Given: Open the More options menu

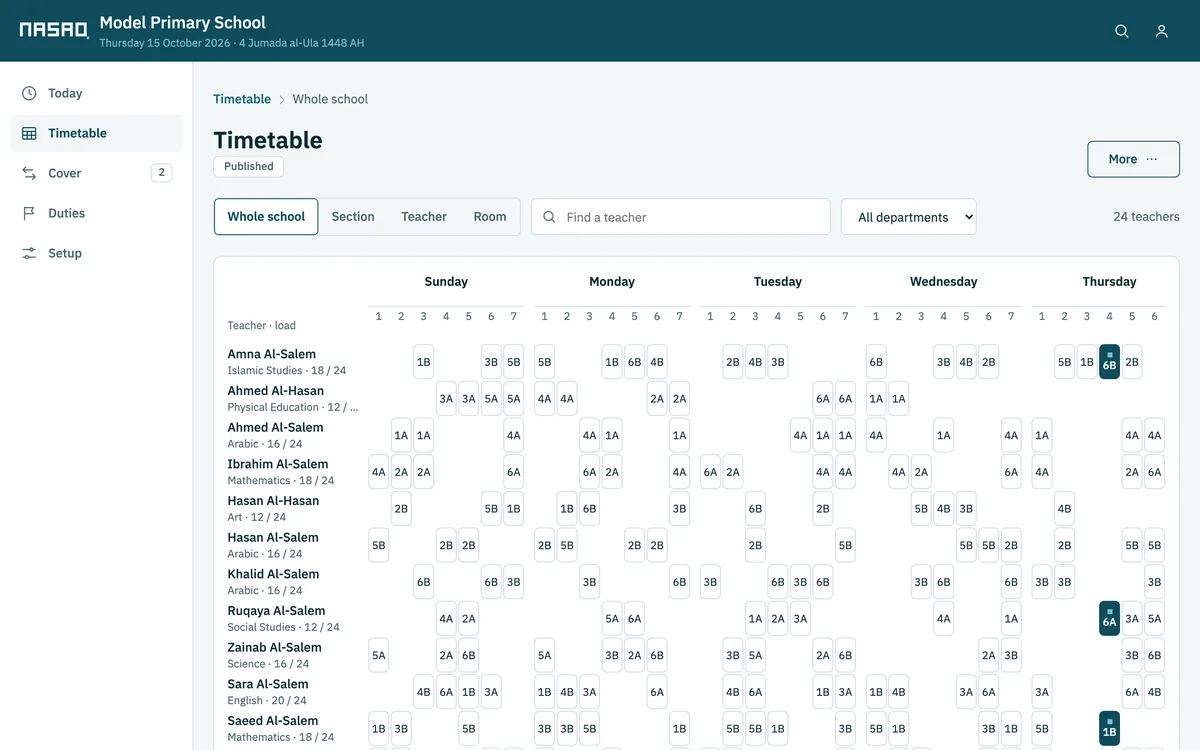Looking at the screenshot, I should [1133, 159].
